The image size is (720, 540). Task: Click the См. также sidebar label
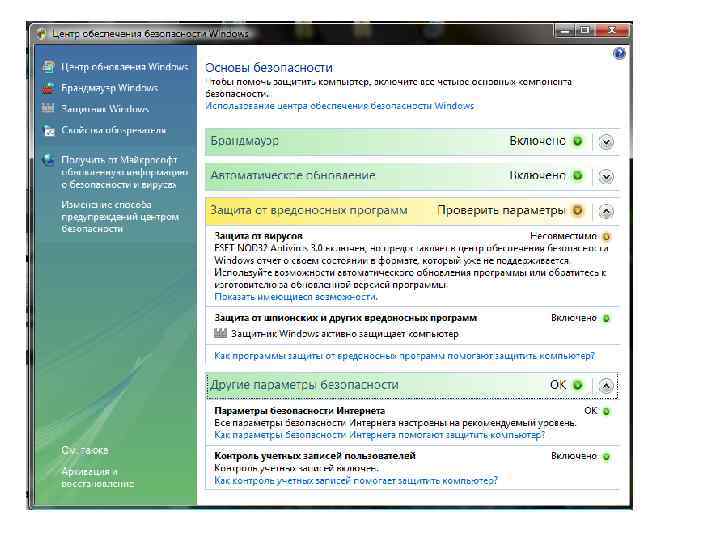coord(85,450)
